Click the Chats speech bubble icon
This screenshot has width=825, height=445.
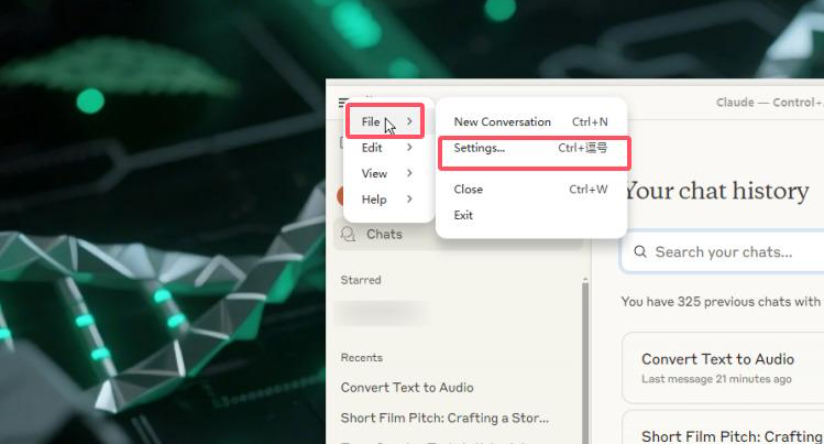(348, 234)
